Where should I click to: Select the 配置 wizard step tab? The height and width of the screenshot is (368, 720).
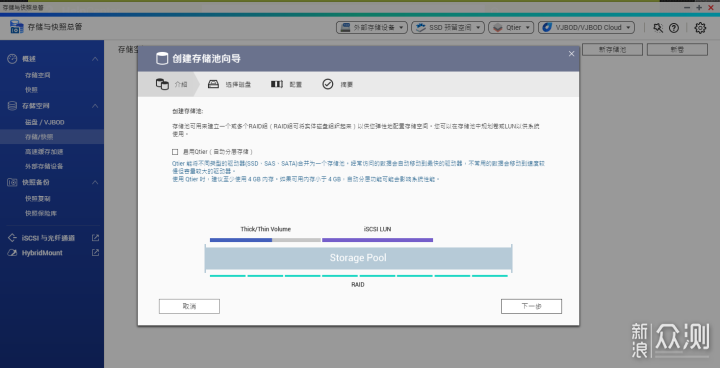[287, 84]
